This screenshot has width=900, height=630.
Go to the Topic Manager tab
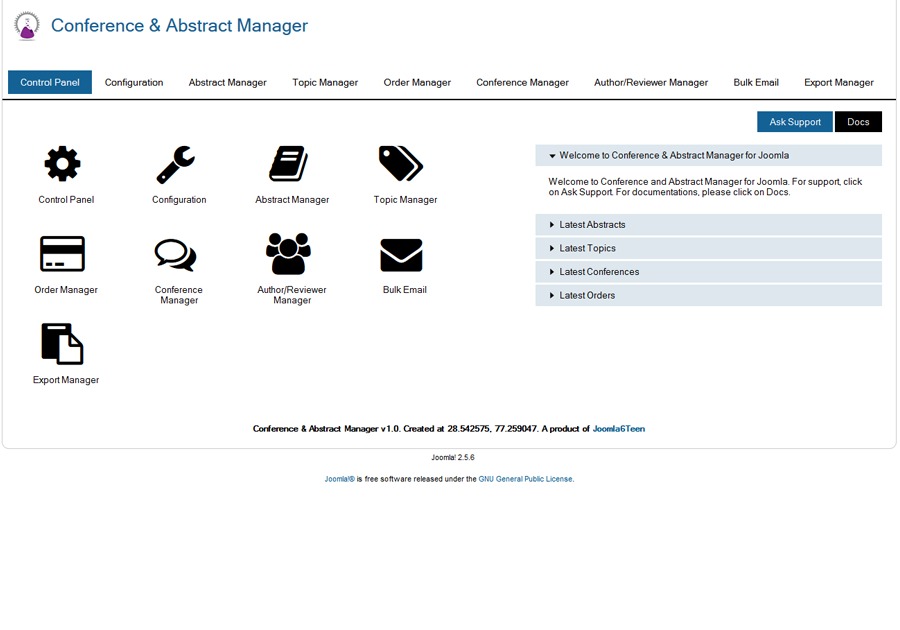[x=325, y=82]
